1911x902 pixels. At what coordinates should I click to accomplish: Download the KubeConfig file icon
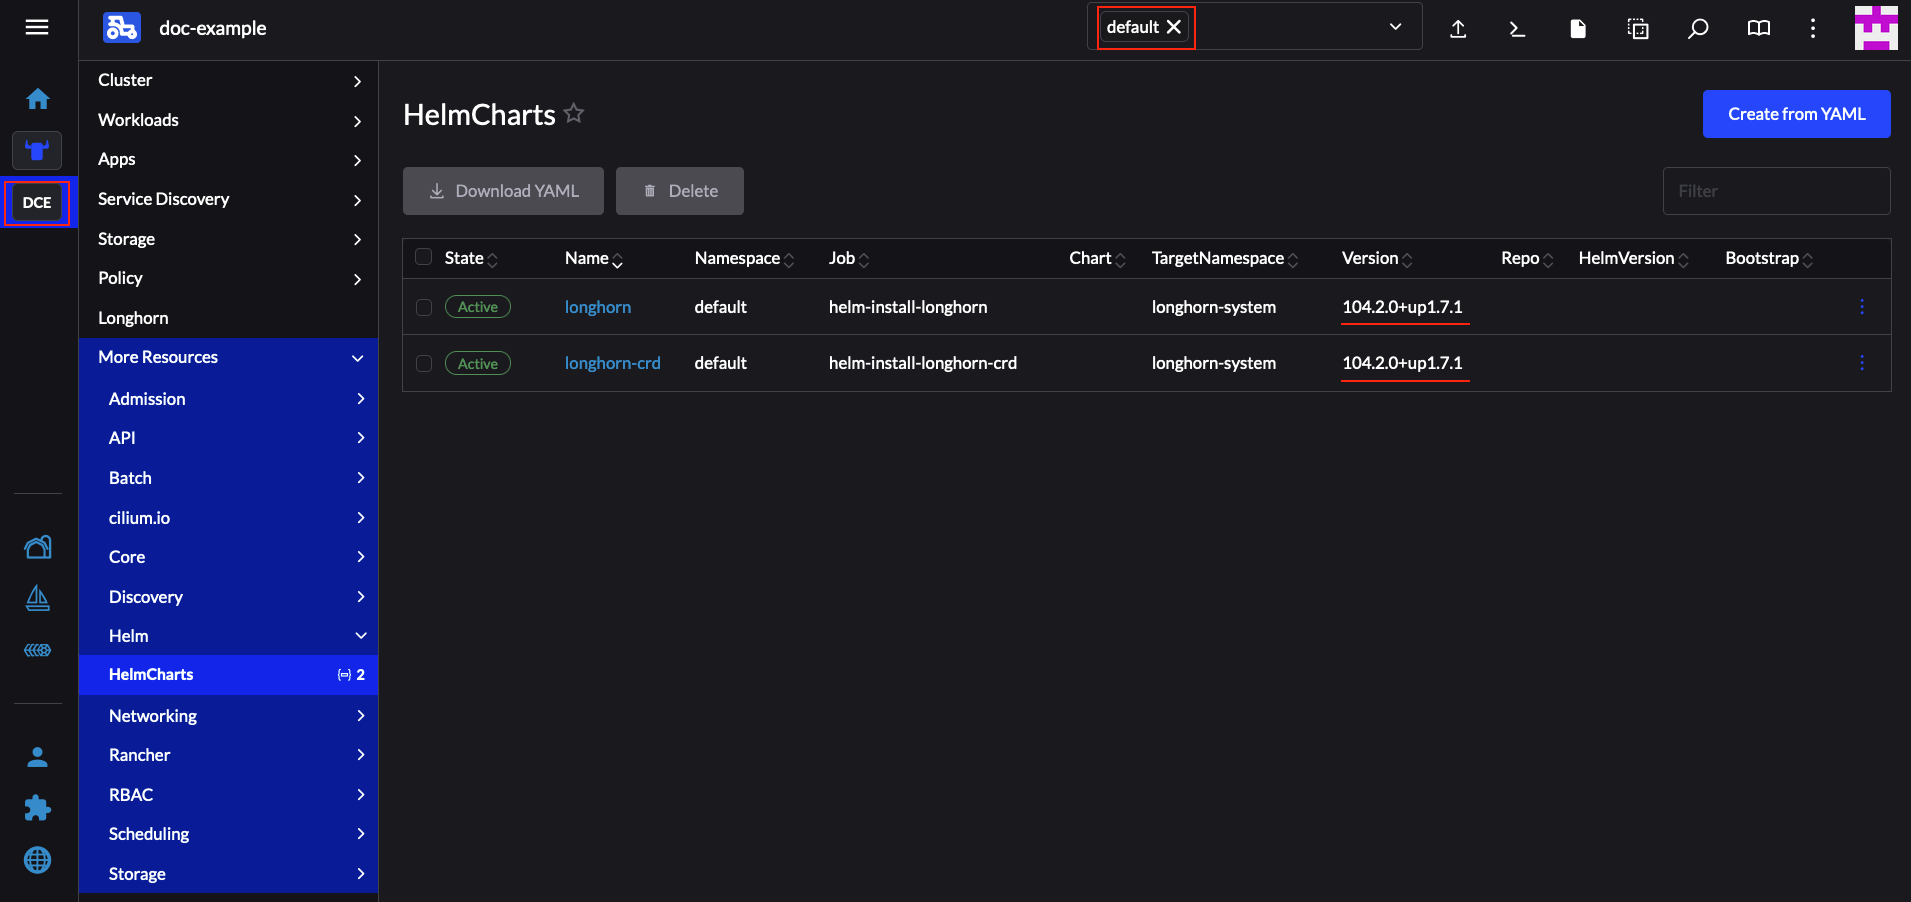coord(1577,29)
